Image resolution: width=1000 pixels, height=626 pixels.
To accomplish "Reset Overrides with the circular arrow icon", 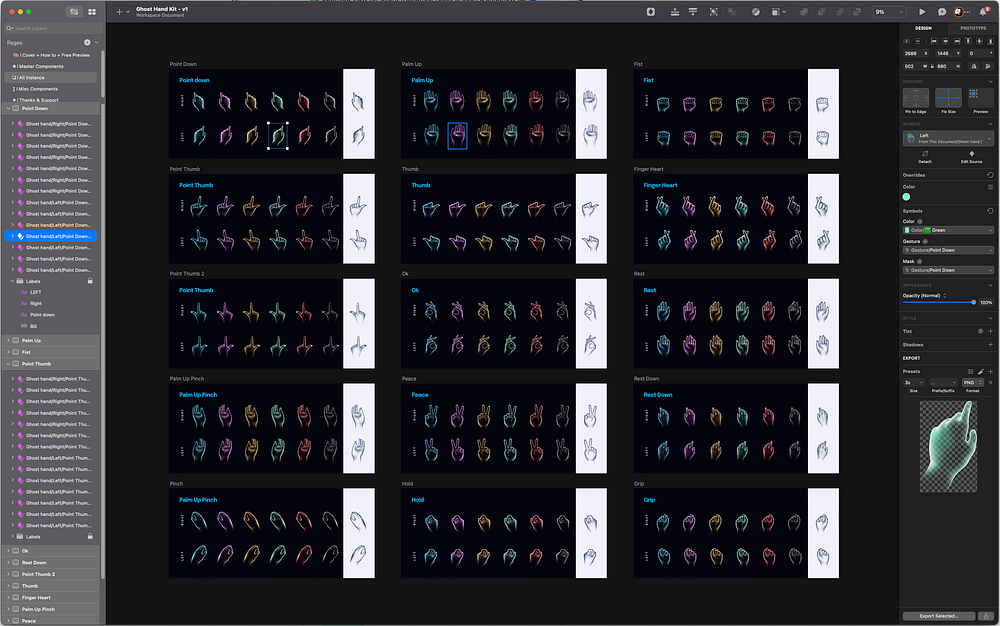I will [x=990, y=175].
